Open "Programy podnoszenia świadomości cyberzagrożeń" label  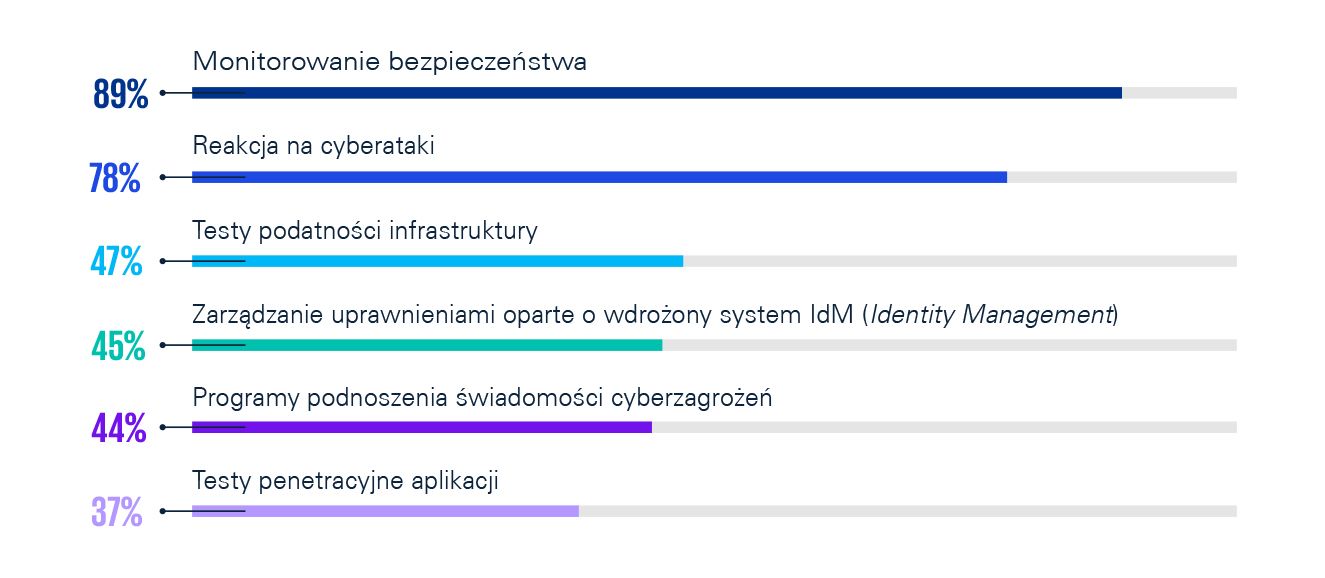coord(482,398)
